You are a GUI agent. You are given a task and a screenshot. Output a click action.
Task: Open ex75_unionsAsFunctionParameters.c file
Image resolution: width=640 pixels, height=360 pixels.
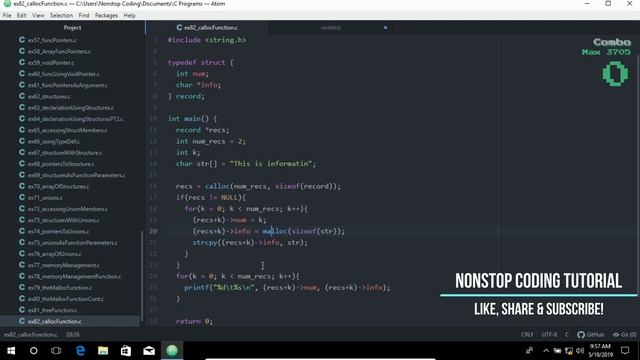pos(73,242)
